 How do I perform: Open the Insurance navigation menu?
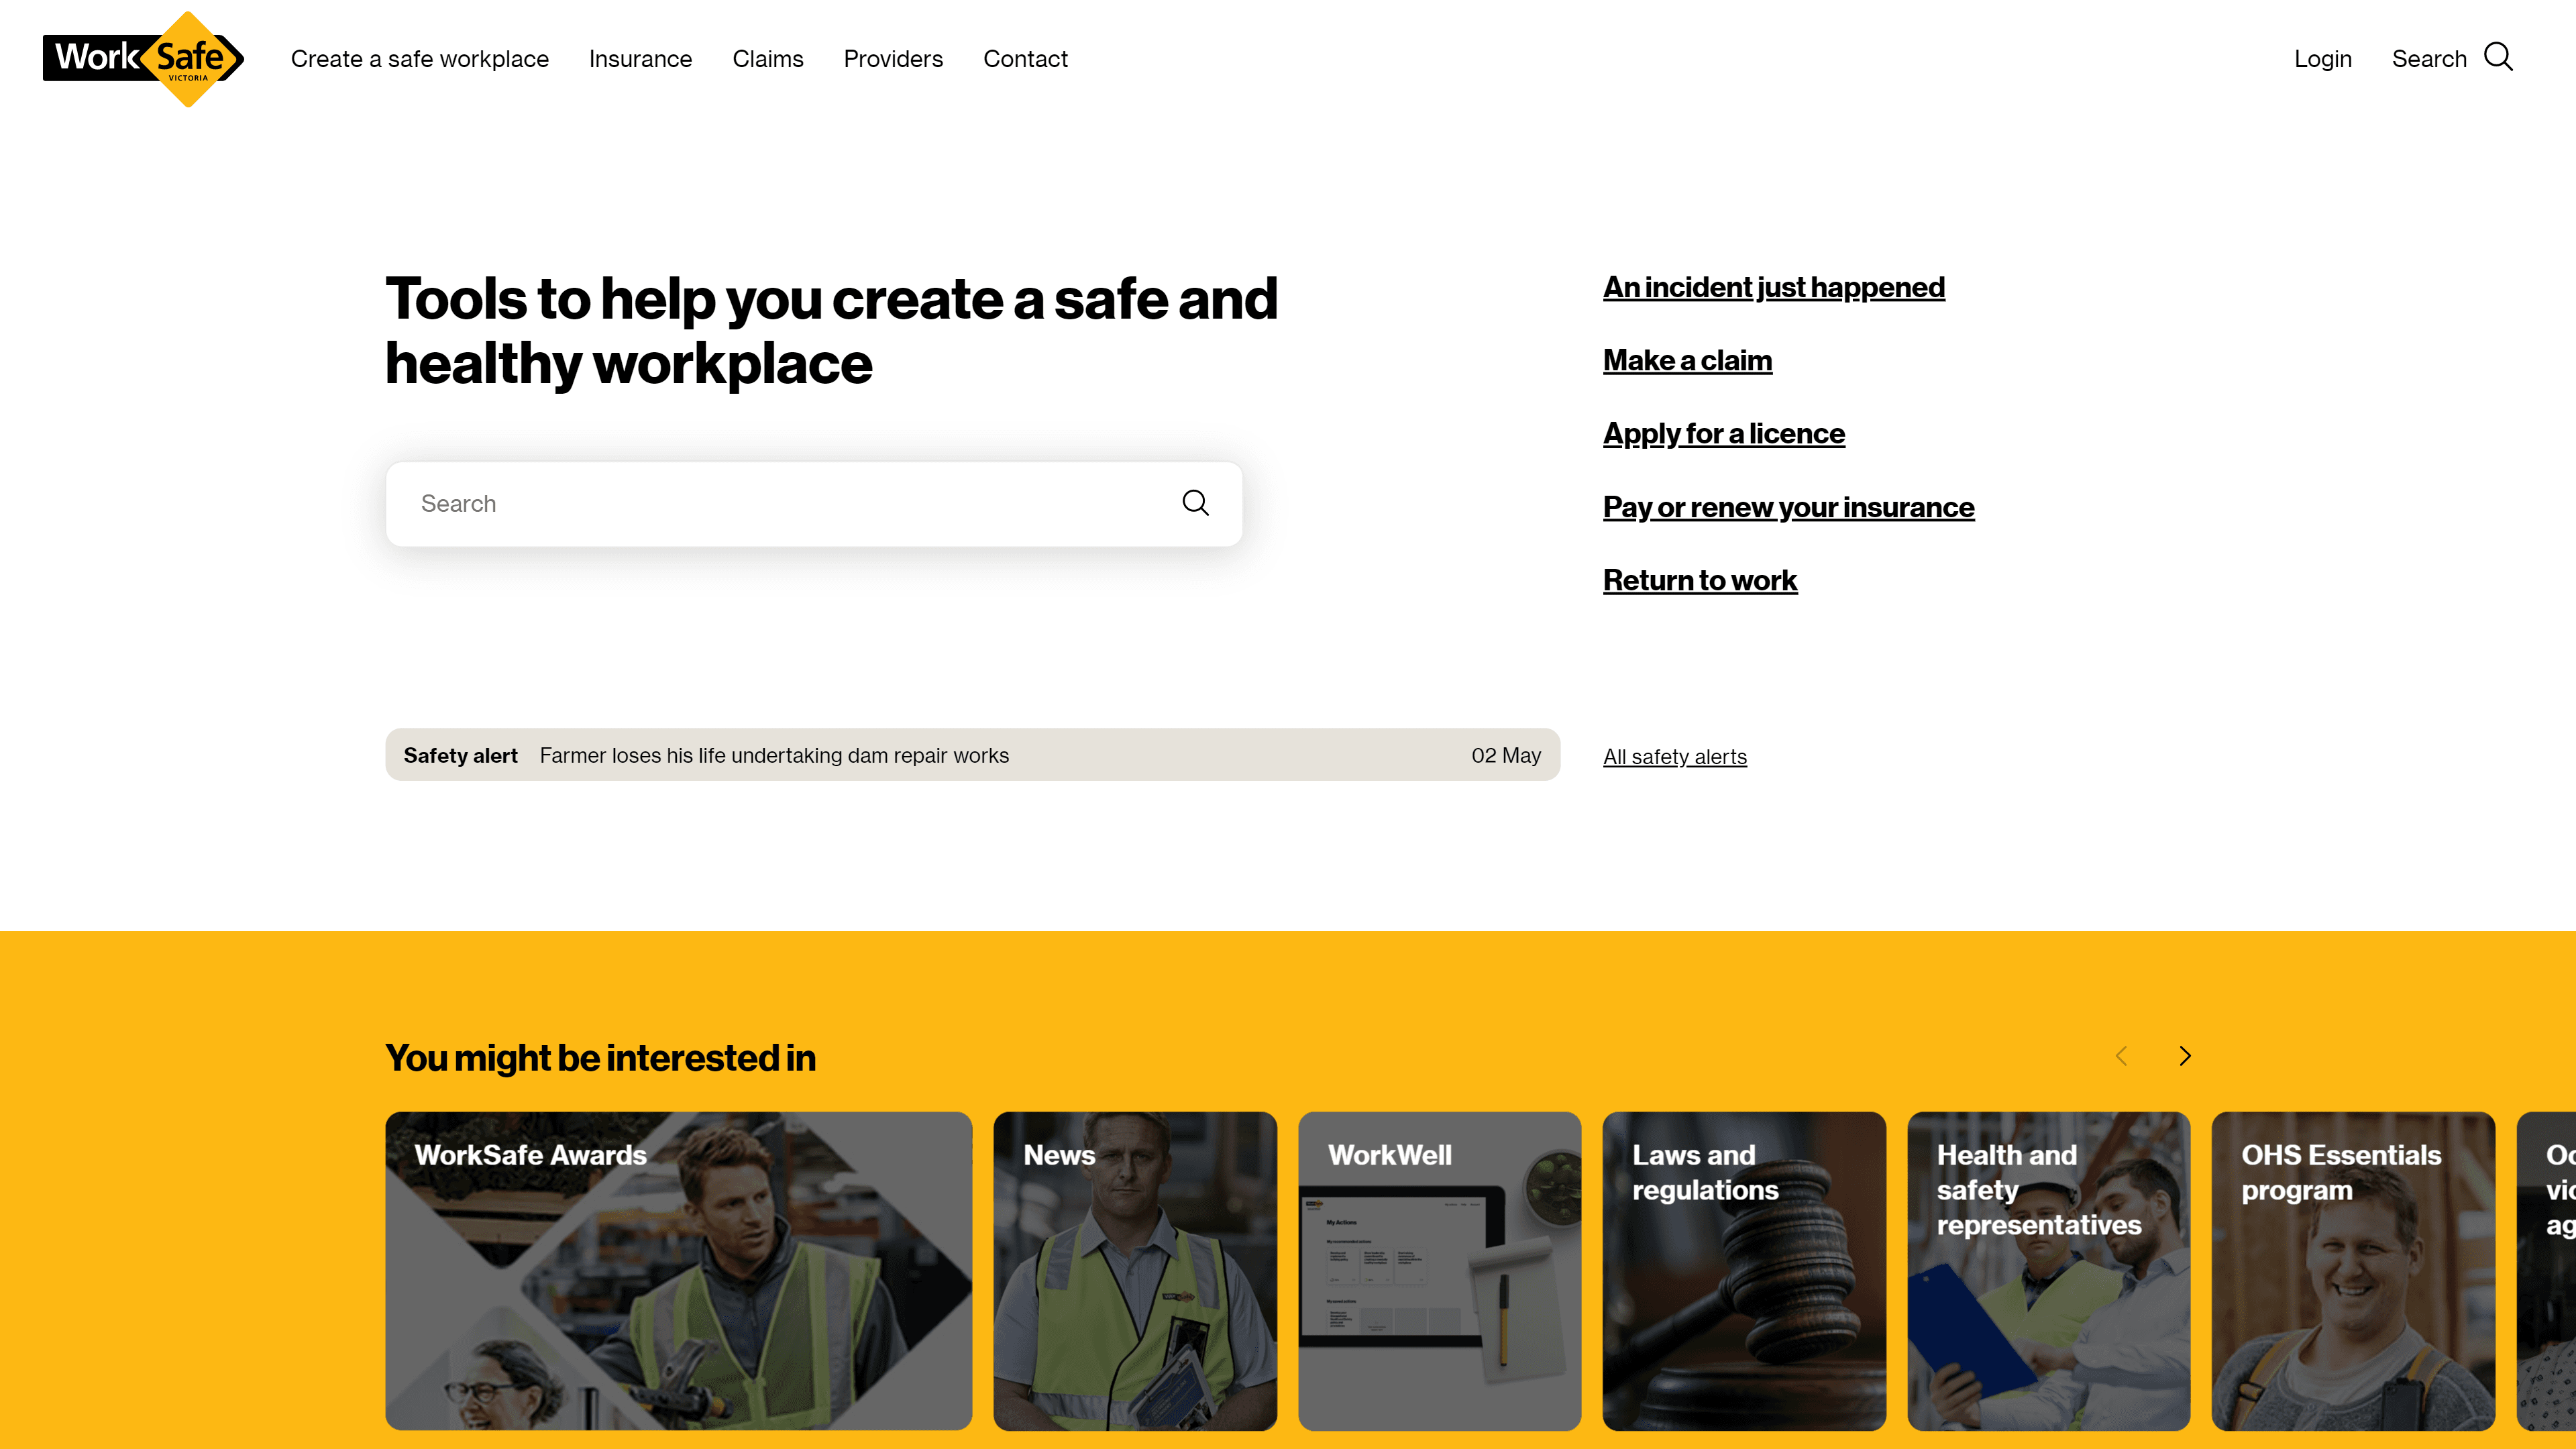point(641,58)
